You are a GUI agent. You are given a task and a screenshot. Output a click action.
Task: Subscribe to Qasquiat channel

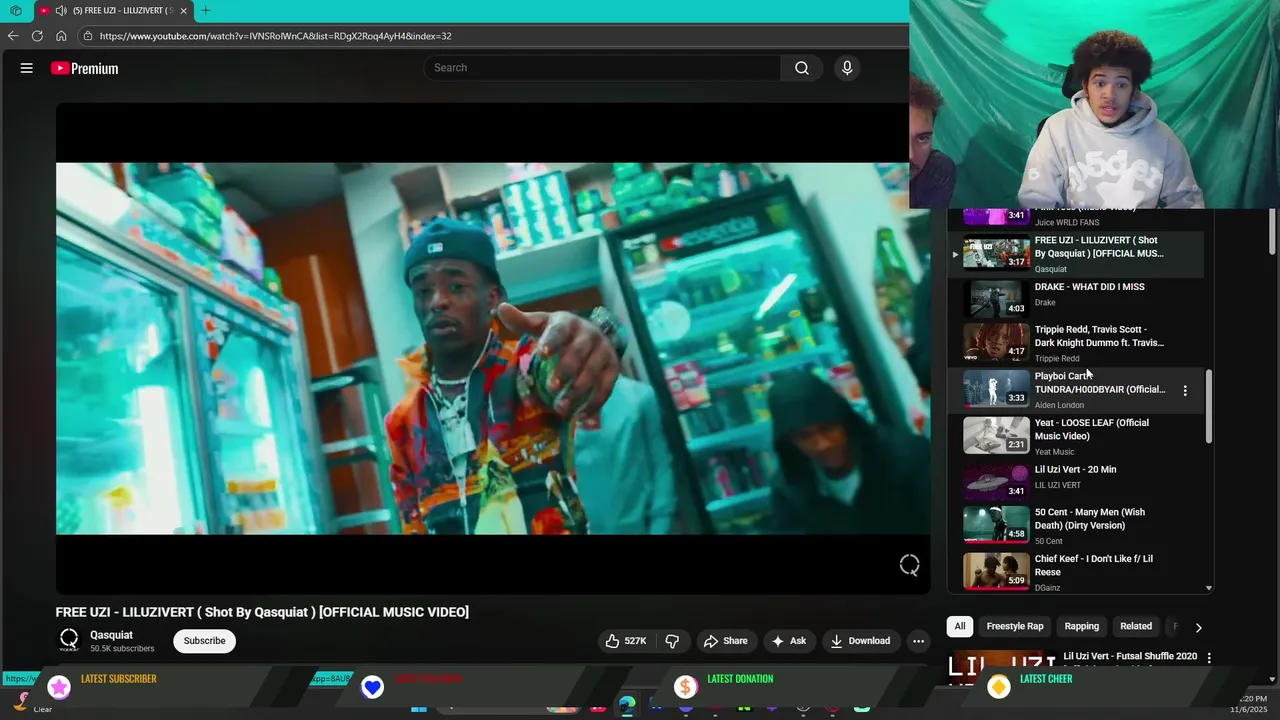(x=204, y=641)
